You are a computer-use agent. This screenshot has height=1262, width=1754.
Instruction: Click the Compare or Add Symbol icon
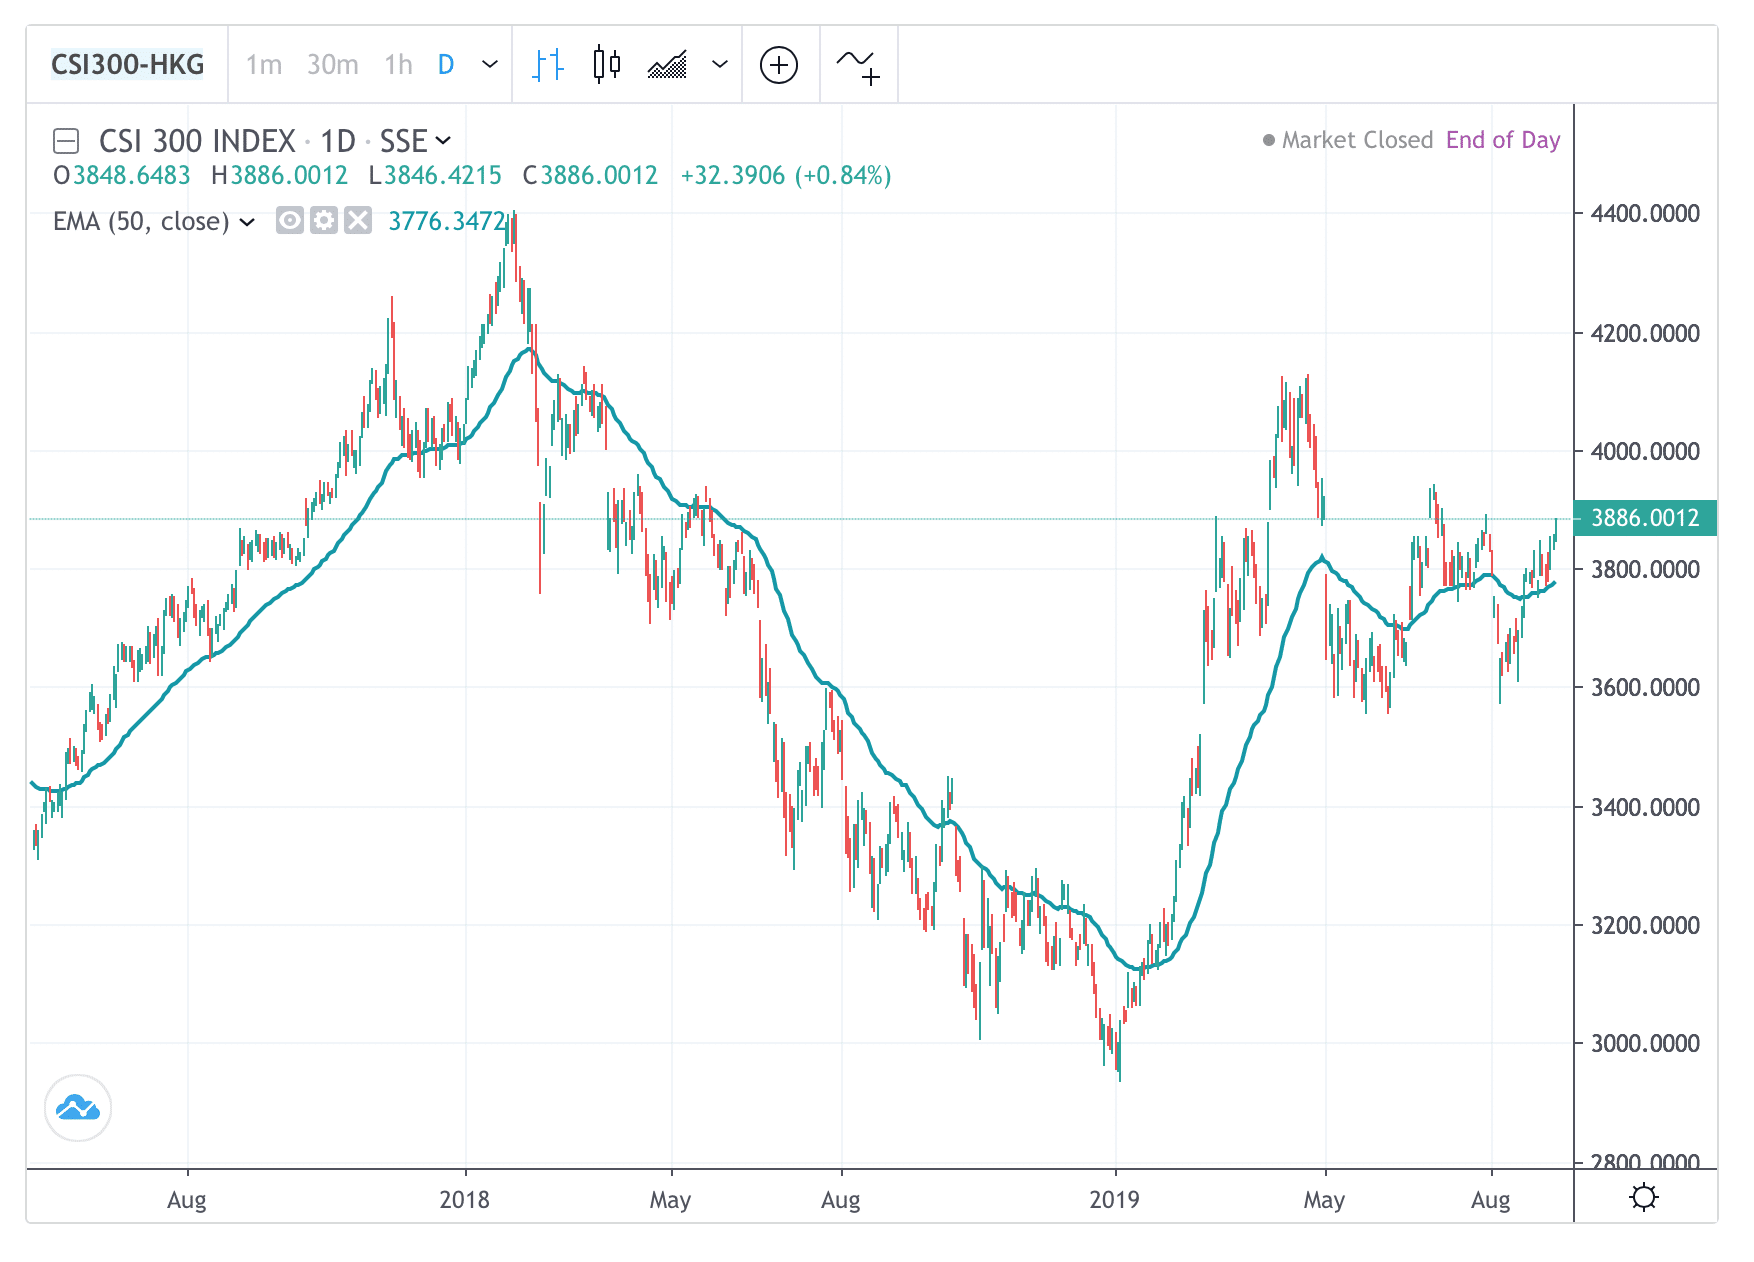coord(778,65)
